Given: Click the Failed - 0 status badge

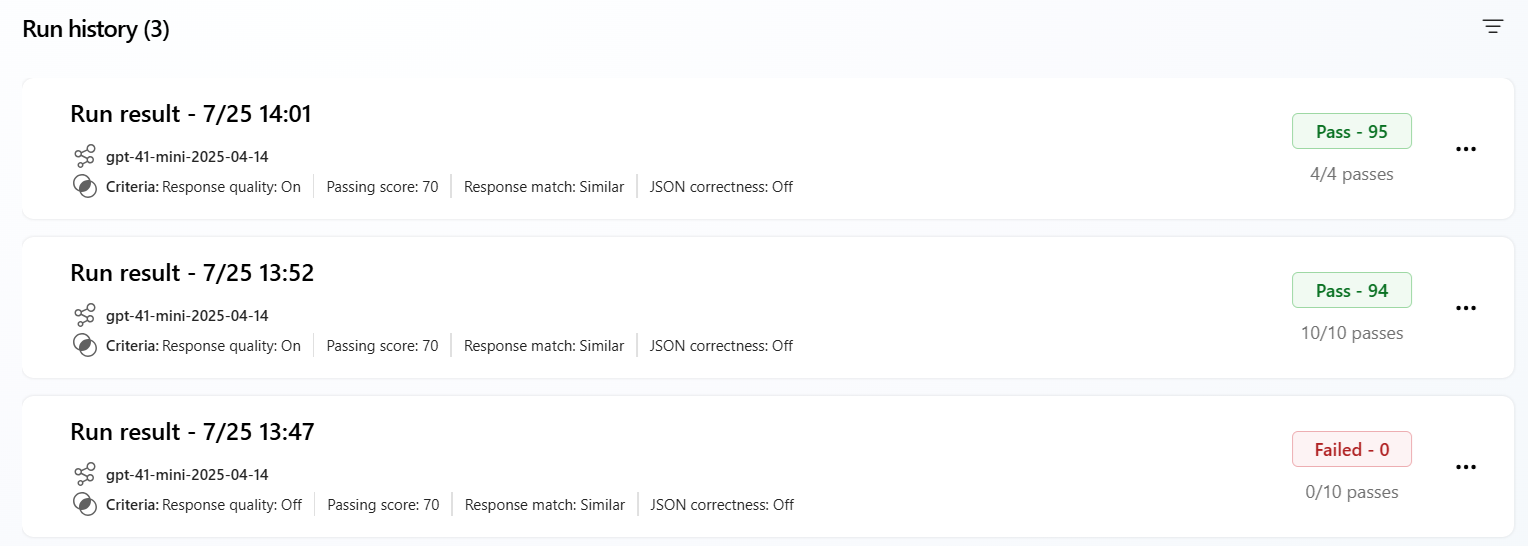Looking at the screenshot, I should (x=1351, y=449).
